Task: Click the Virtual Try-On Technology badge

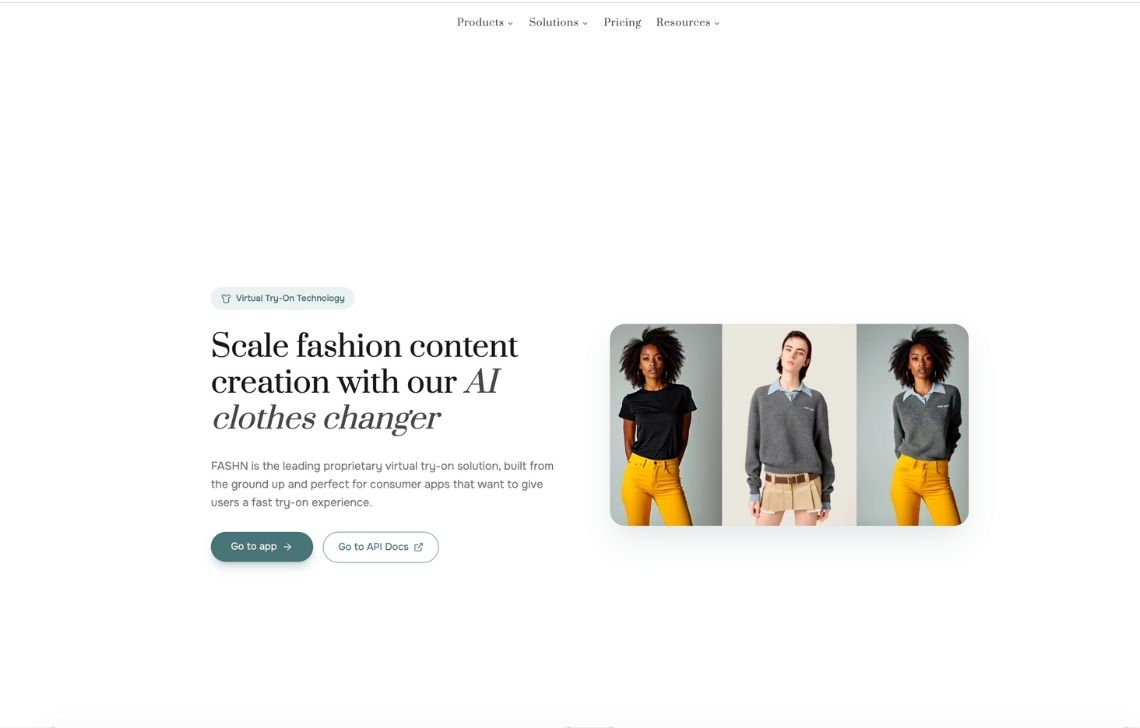Action: [x=282, y=298]
